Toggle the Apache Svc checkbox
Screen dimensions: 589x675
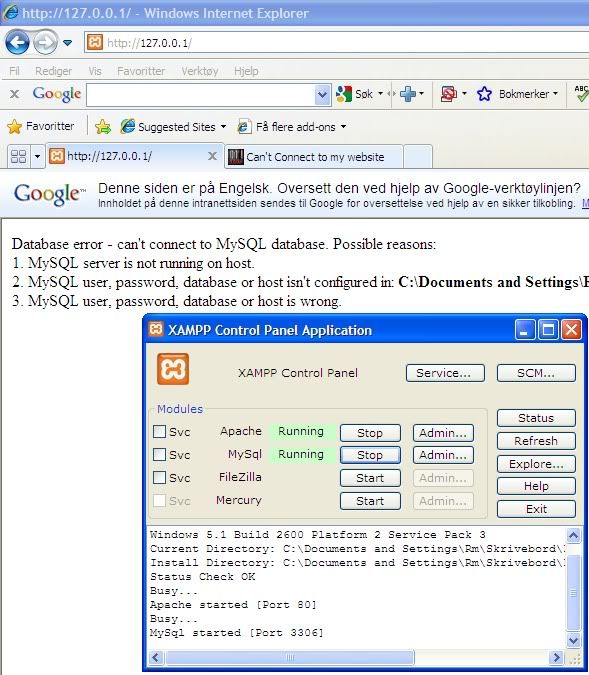coord(159,431)
